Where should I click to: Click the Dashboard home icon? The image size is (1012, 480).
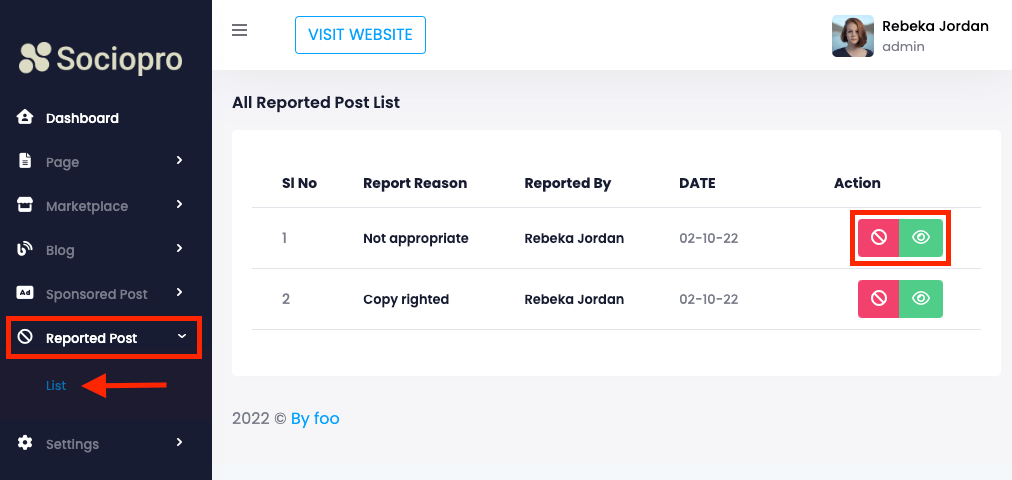click(x=26, y=117)
